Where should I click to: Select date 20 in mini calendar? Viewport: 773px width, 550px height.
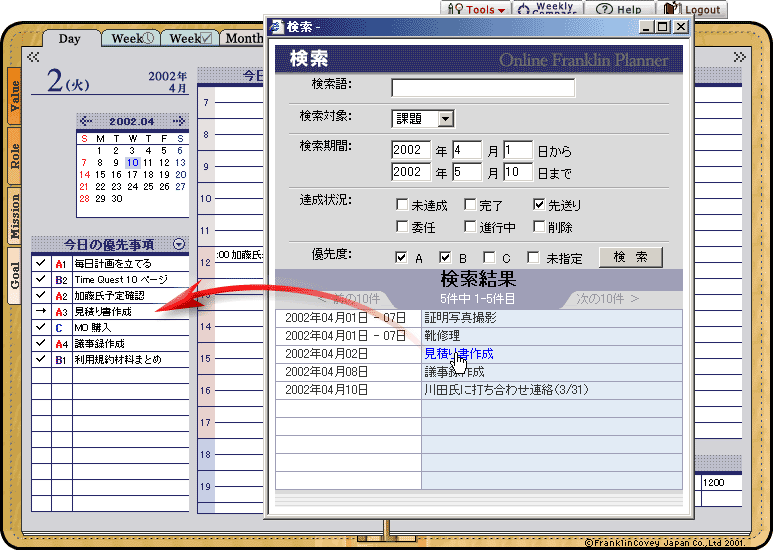coord(180,174)
